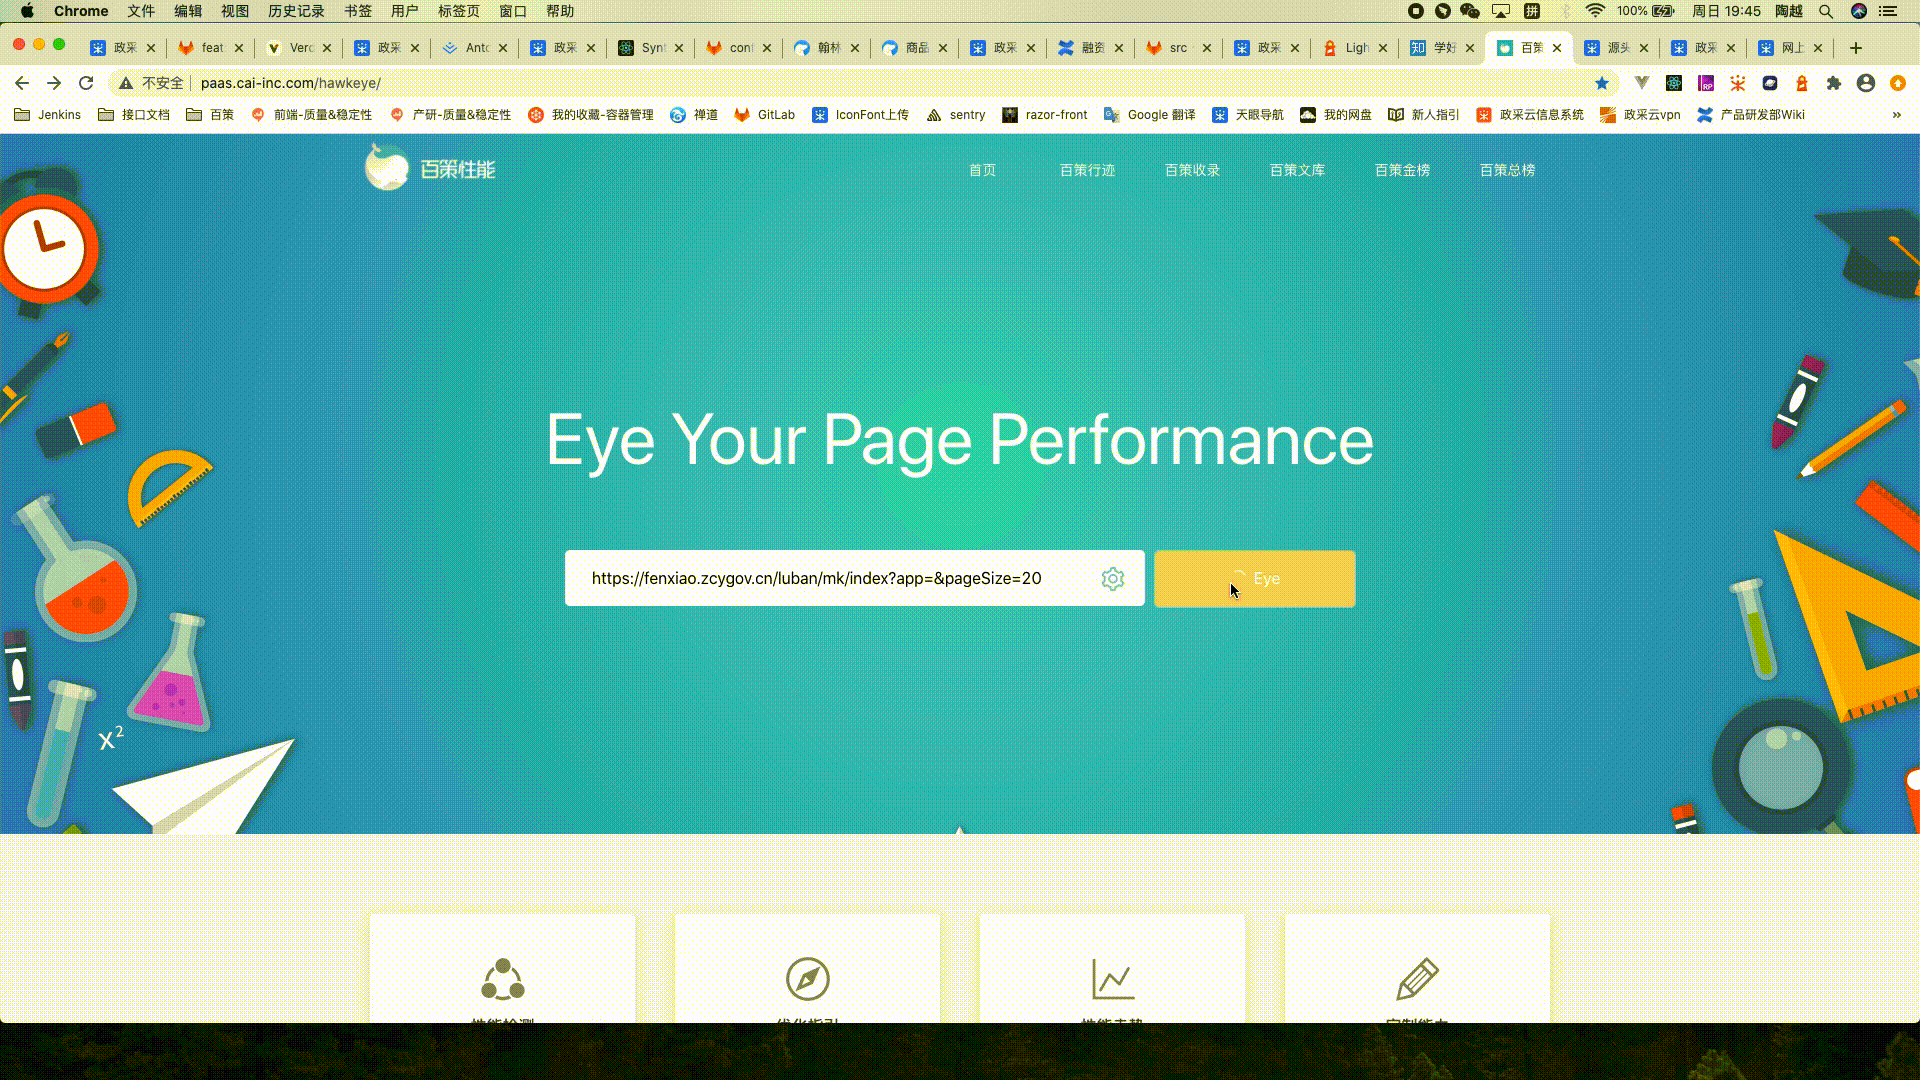Open the GitLab bookmark
Viewport: 1920px width, 1080px height.
[x=765, y=115]
